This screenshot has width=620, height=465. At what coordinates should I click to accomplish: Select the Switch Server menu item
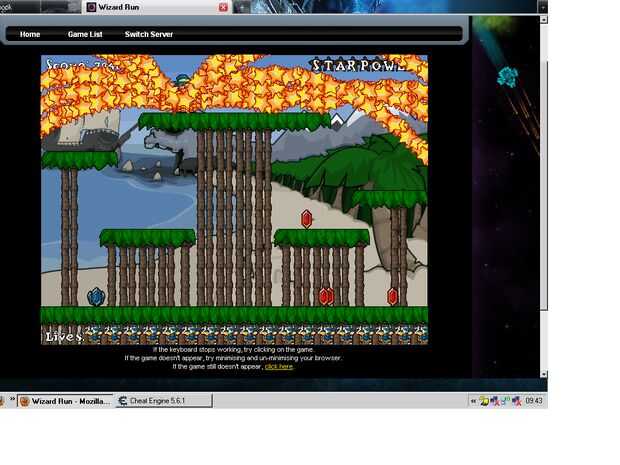[149, 34]
